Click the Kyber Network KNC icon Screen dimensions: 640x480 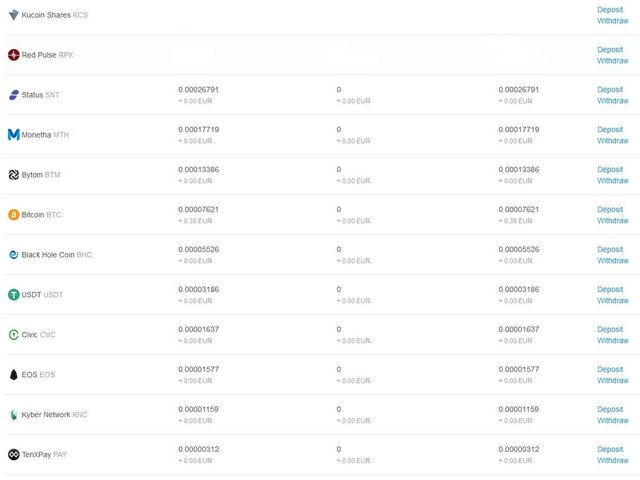point(13,415)
